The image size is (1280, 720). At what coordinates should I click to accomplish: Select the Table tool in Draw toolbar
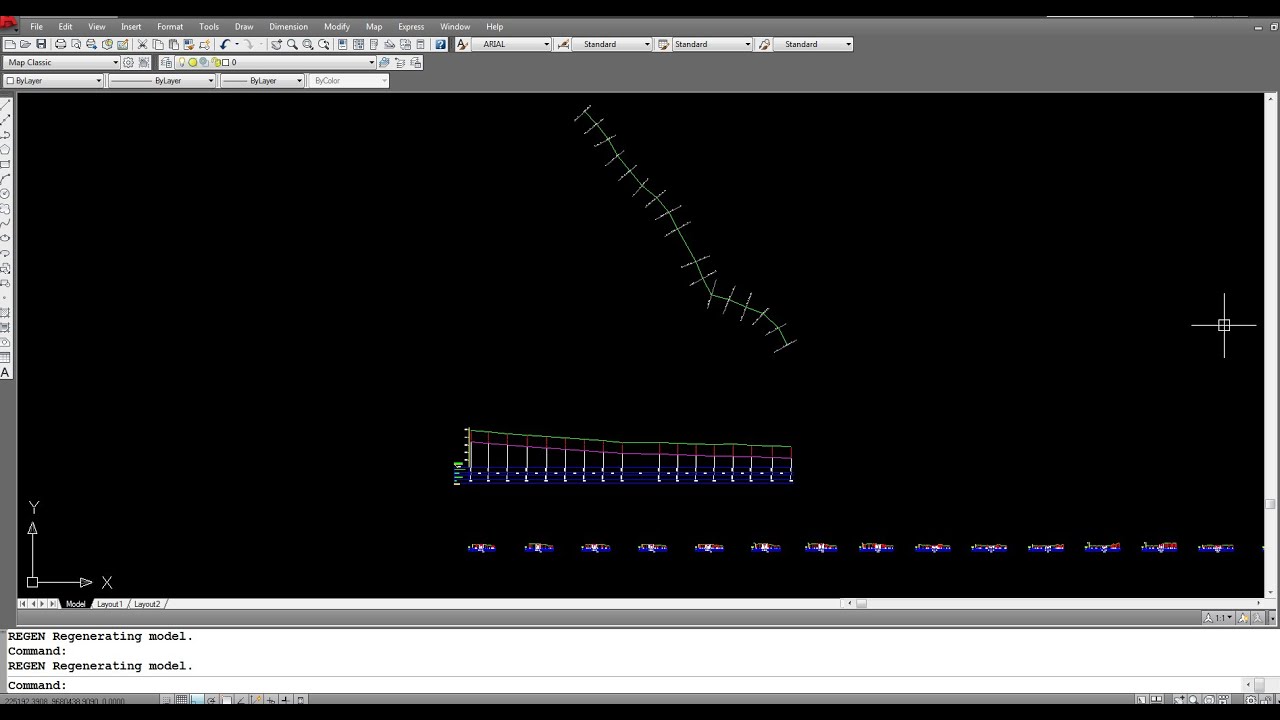click(x=5, y=357)
